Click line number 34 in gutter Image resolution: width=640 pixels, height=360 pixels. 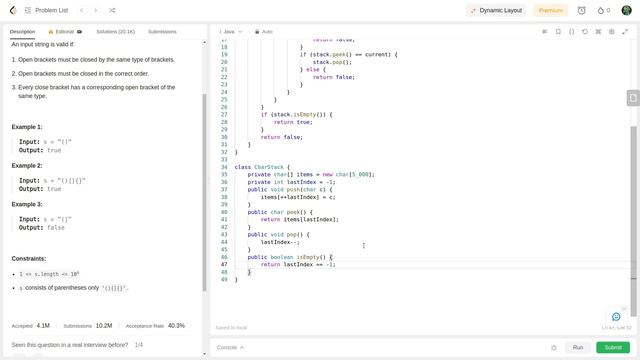coord(224,167)
